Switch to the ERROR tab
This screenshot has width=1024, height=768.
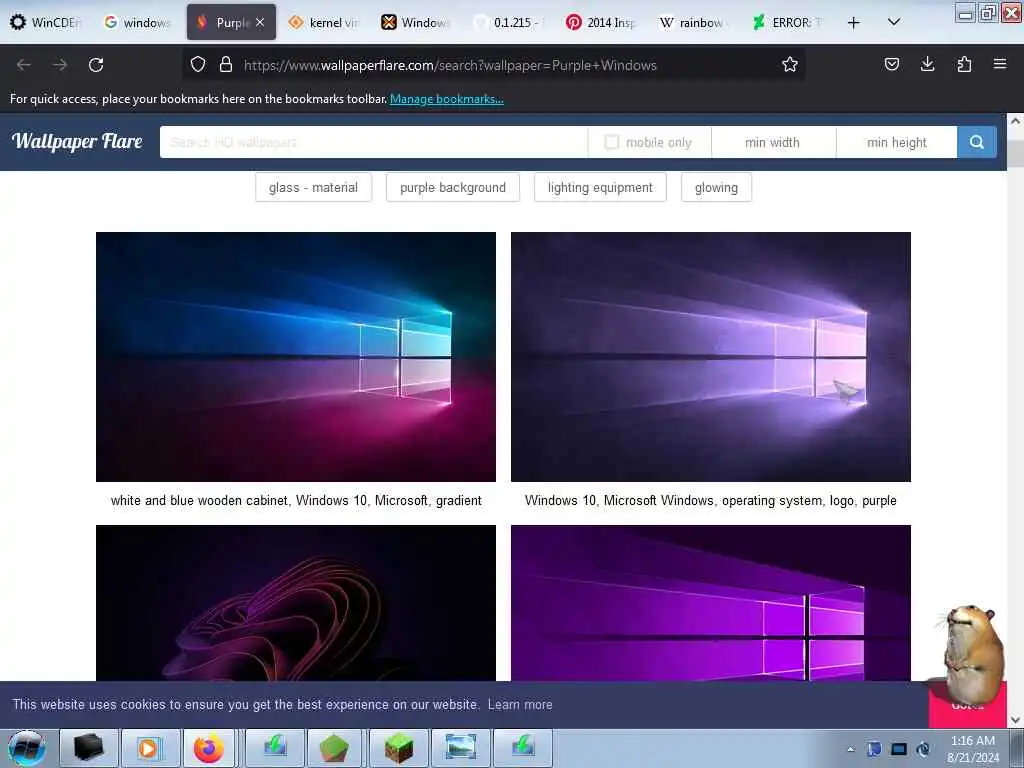coord(786,22)
